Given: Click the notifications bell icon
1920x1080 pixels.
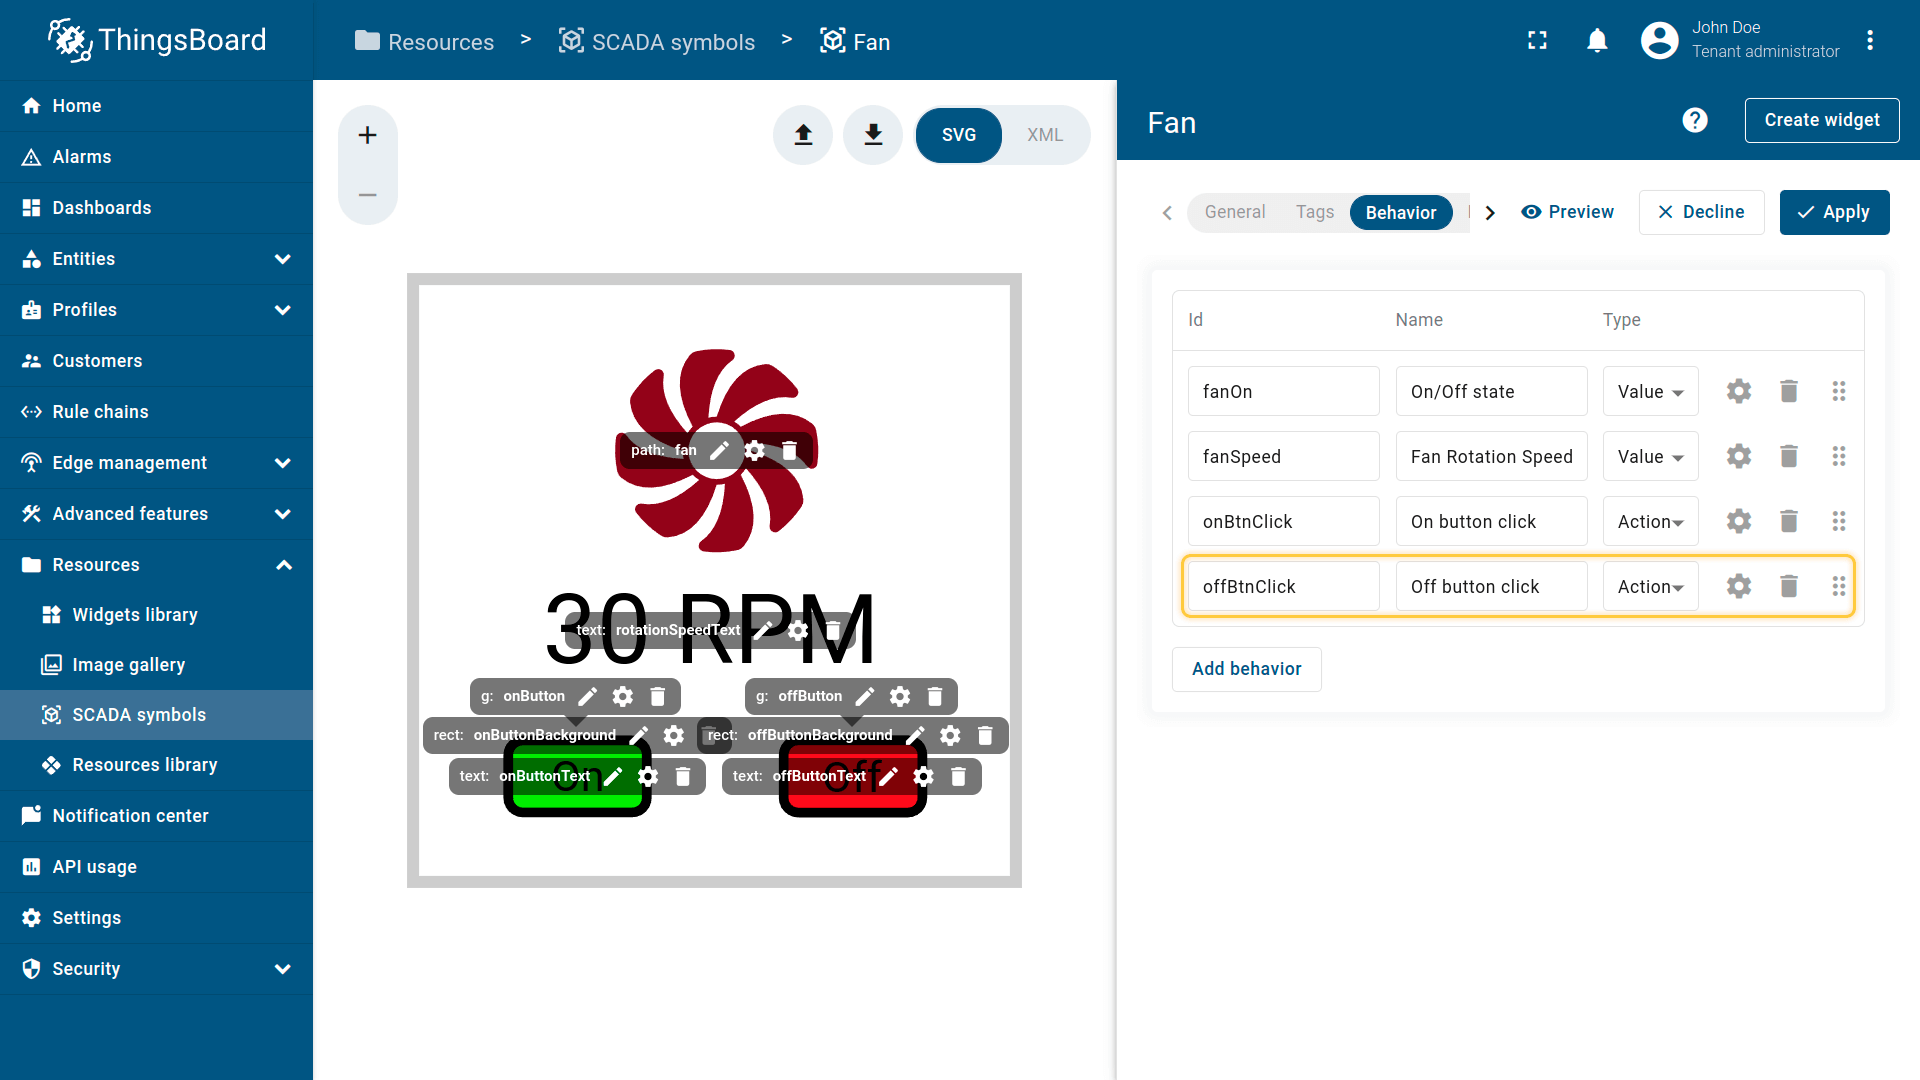Looking at the screenshot, I should [1597, 40].
